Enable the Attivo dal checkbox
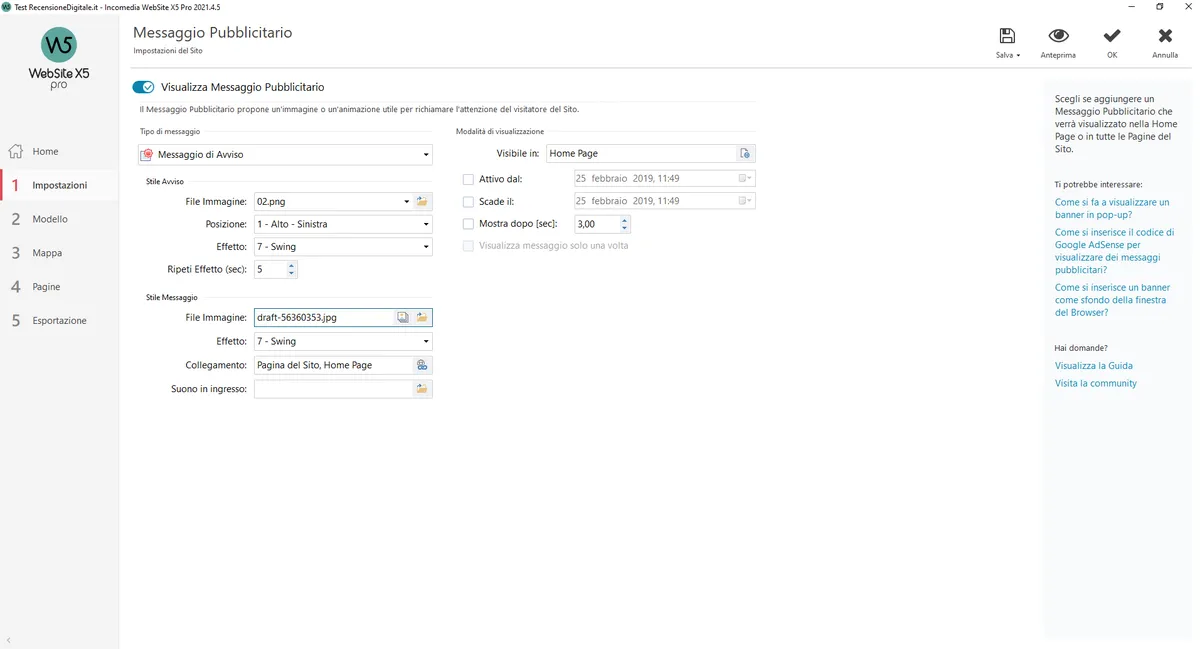This screenshot has height=649, width=1200. (x=468, y=179)
